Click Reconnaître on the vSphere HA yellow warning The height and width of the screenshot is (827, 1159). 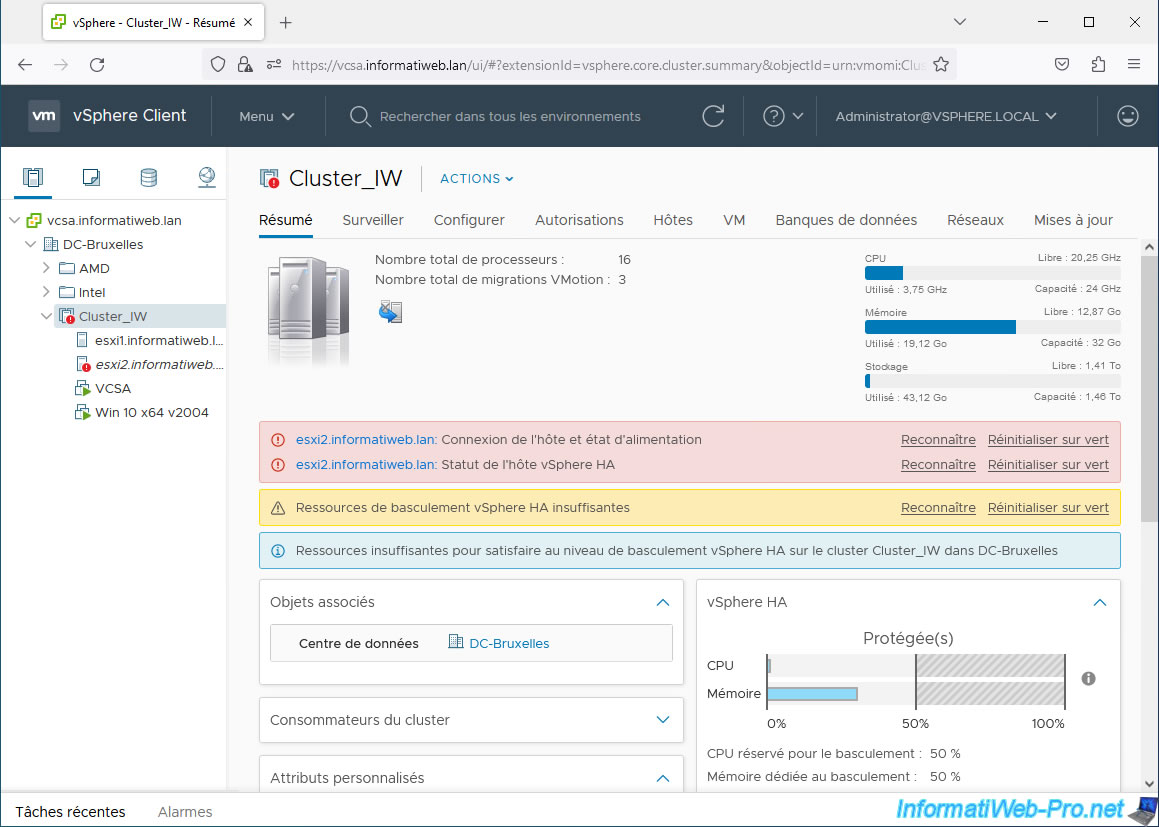coord(938,508)
